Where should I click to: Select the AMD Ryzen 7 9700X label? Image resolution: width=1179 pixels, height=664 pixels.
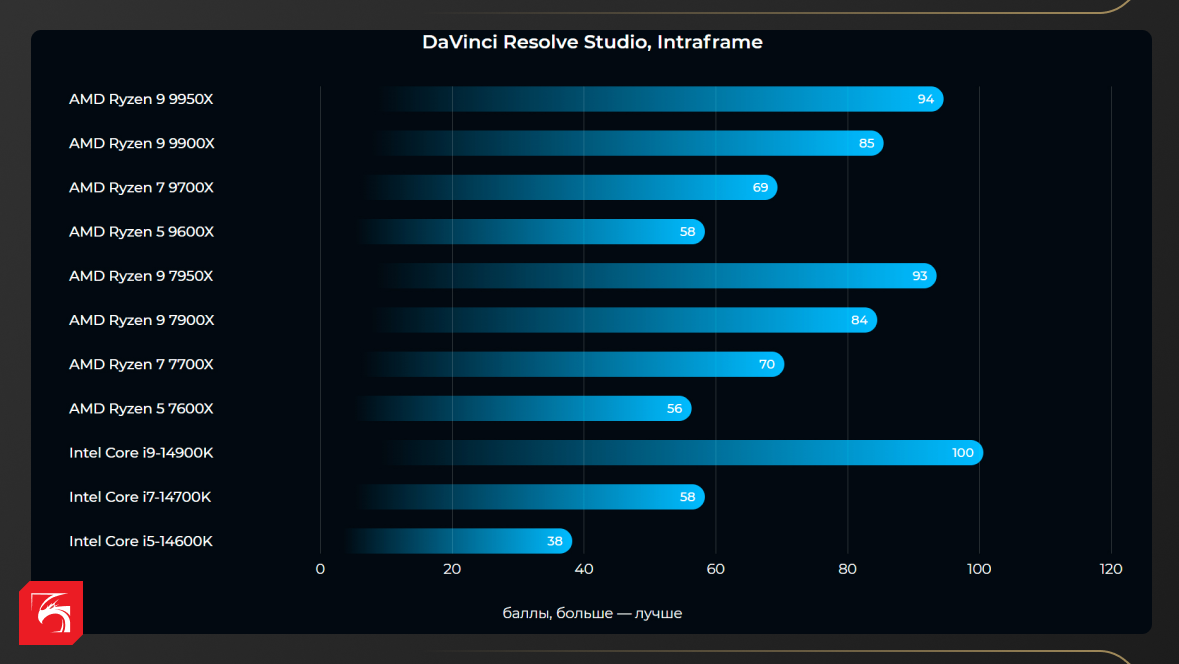pyautogui.click(x=141, y=187)
